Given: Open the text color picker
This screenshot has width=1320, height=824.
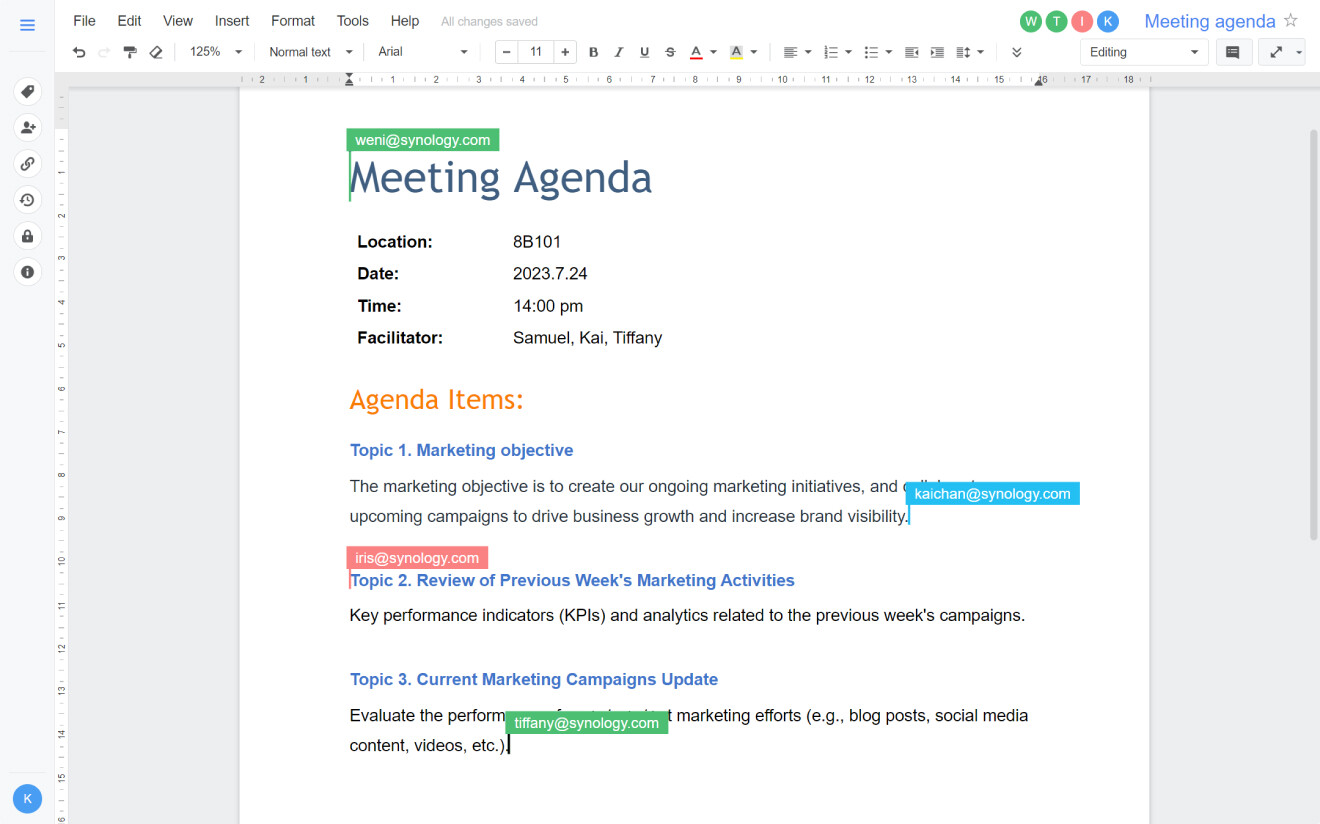Looking at the screenshot, I should tap(701, 51).
